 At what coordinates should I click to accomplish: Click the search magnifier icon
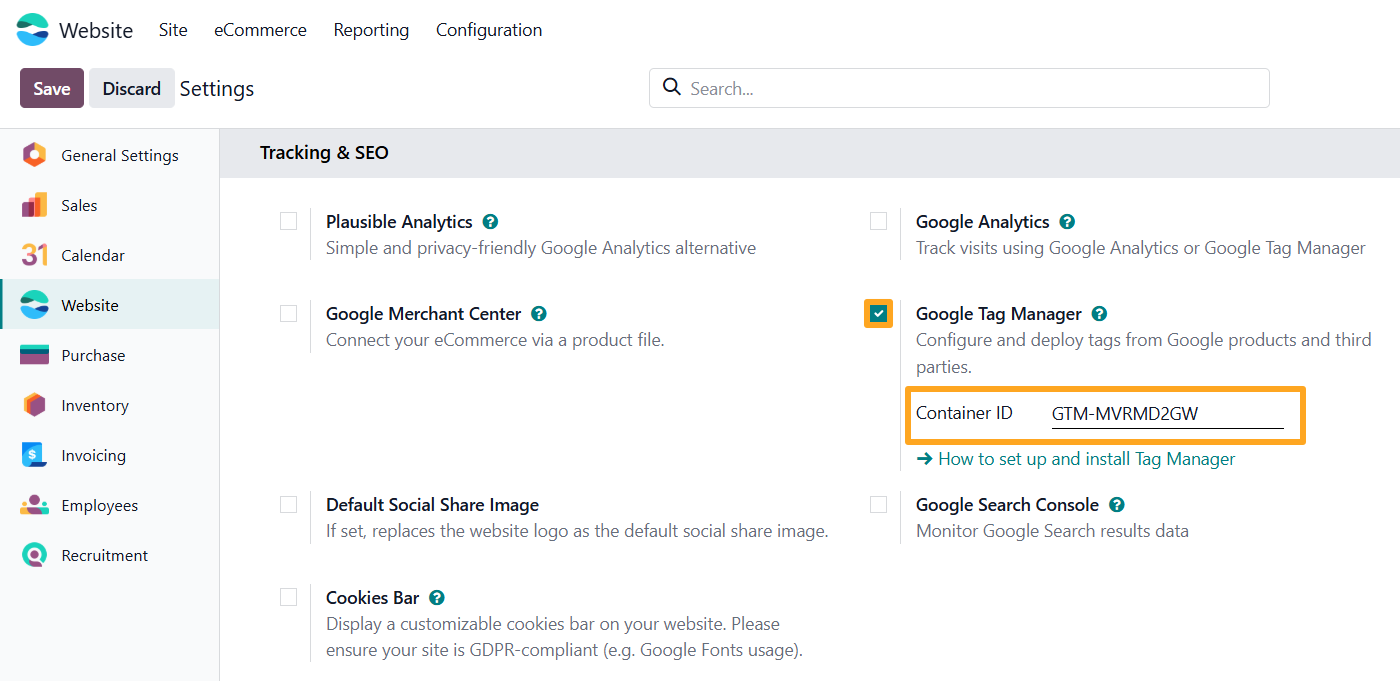672,87
